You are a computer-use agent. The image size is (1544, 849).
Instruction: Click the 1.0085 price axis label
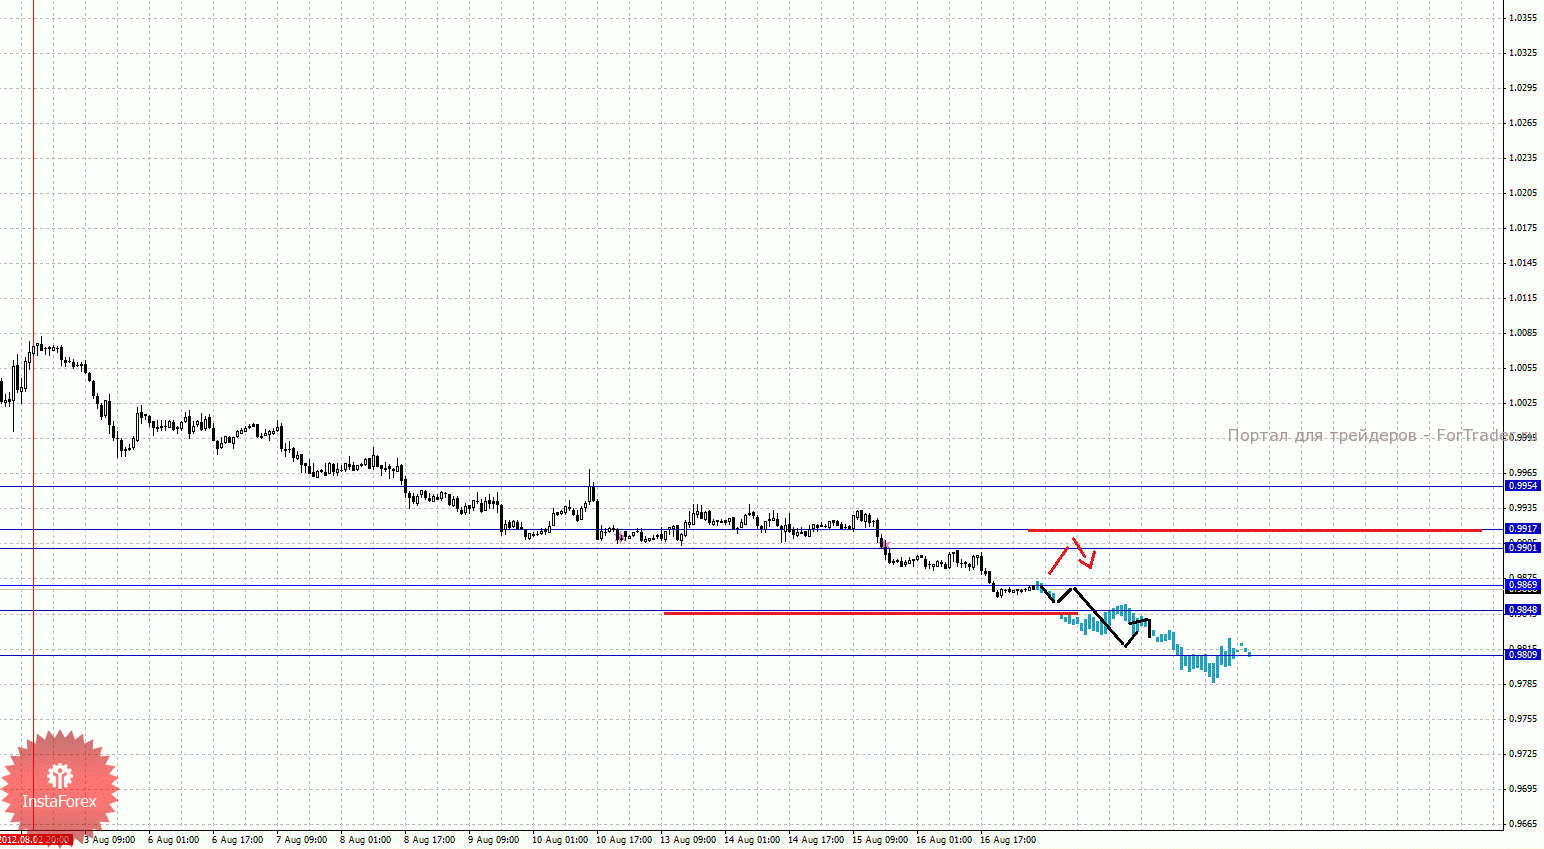(1523, 333)
